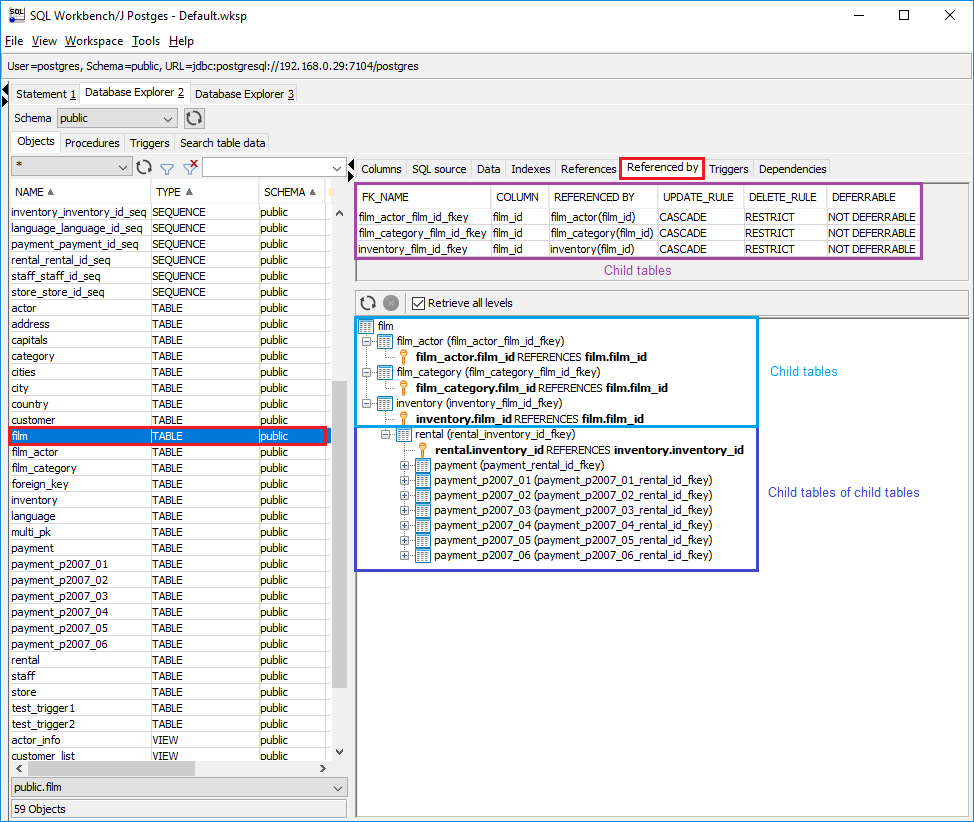
Task: Collapse the rental node in the tree
Action: coord(385,434)
